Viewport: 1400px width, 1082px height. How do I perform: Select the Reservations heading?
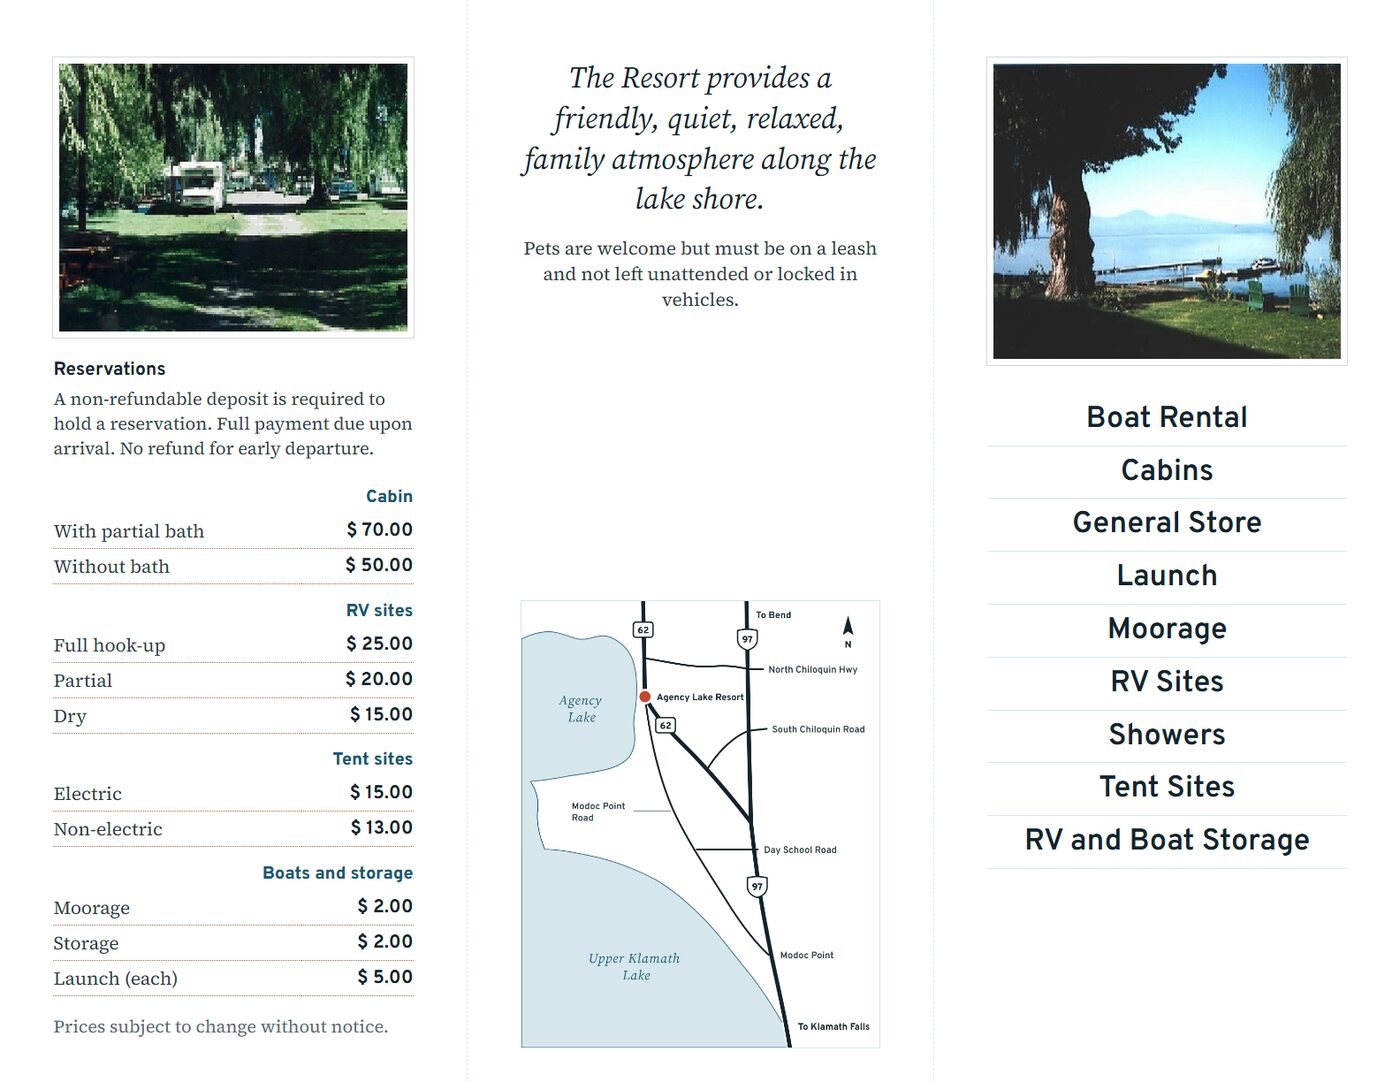tap(110, 369)
